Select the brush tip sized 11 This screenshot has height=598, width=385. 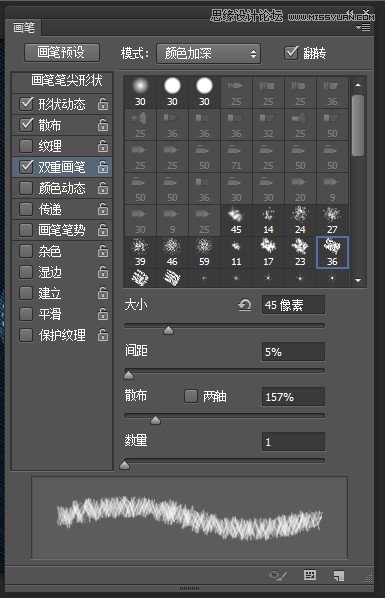pyautogui.click(x=236, y=252)
